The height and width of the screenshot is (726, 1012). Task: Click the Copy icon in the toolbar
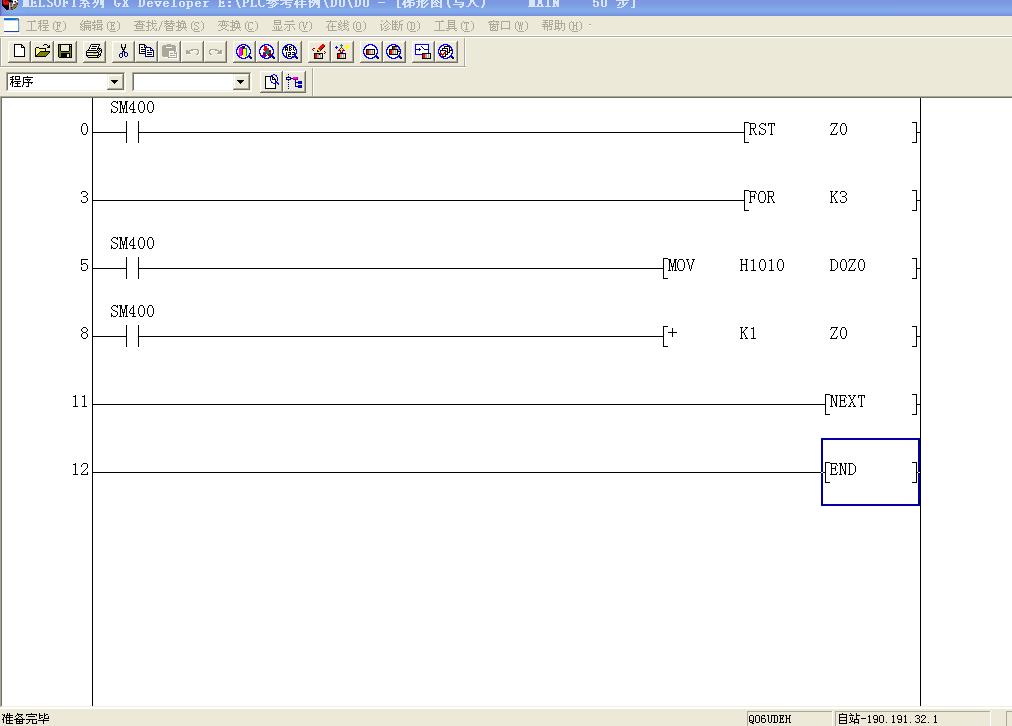tap(146, 52)
